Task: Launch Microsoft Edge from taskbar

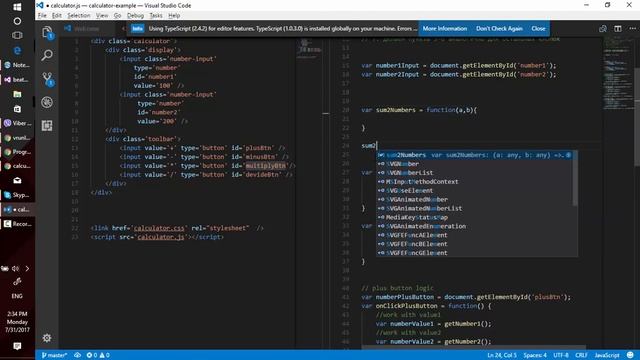Action: (17, 50)
